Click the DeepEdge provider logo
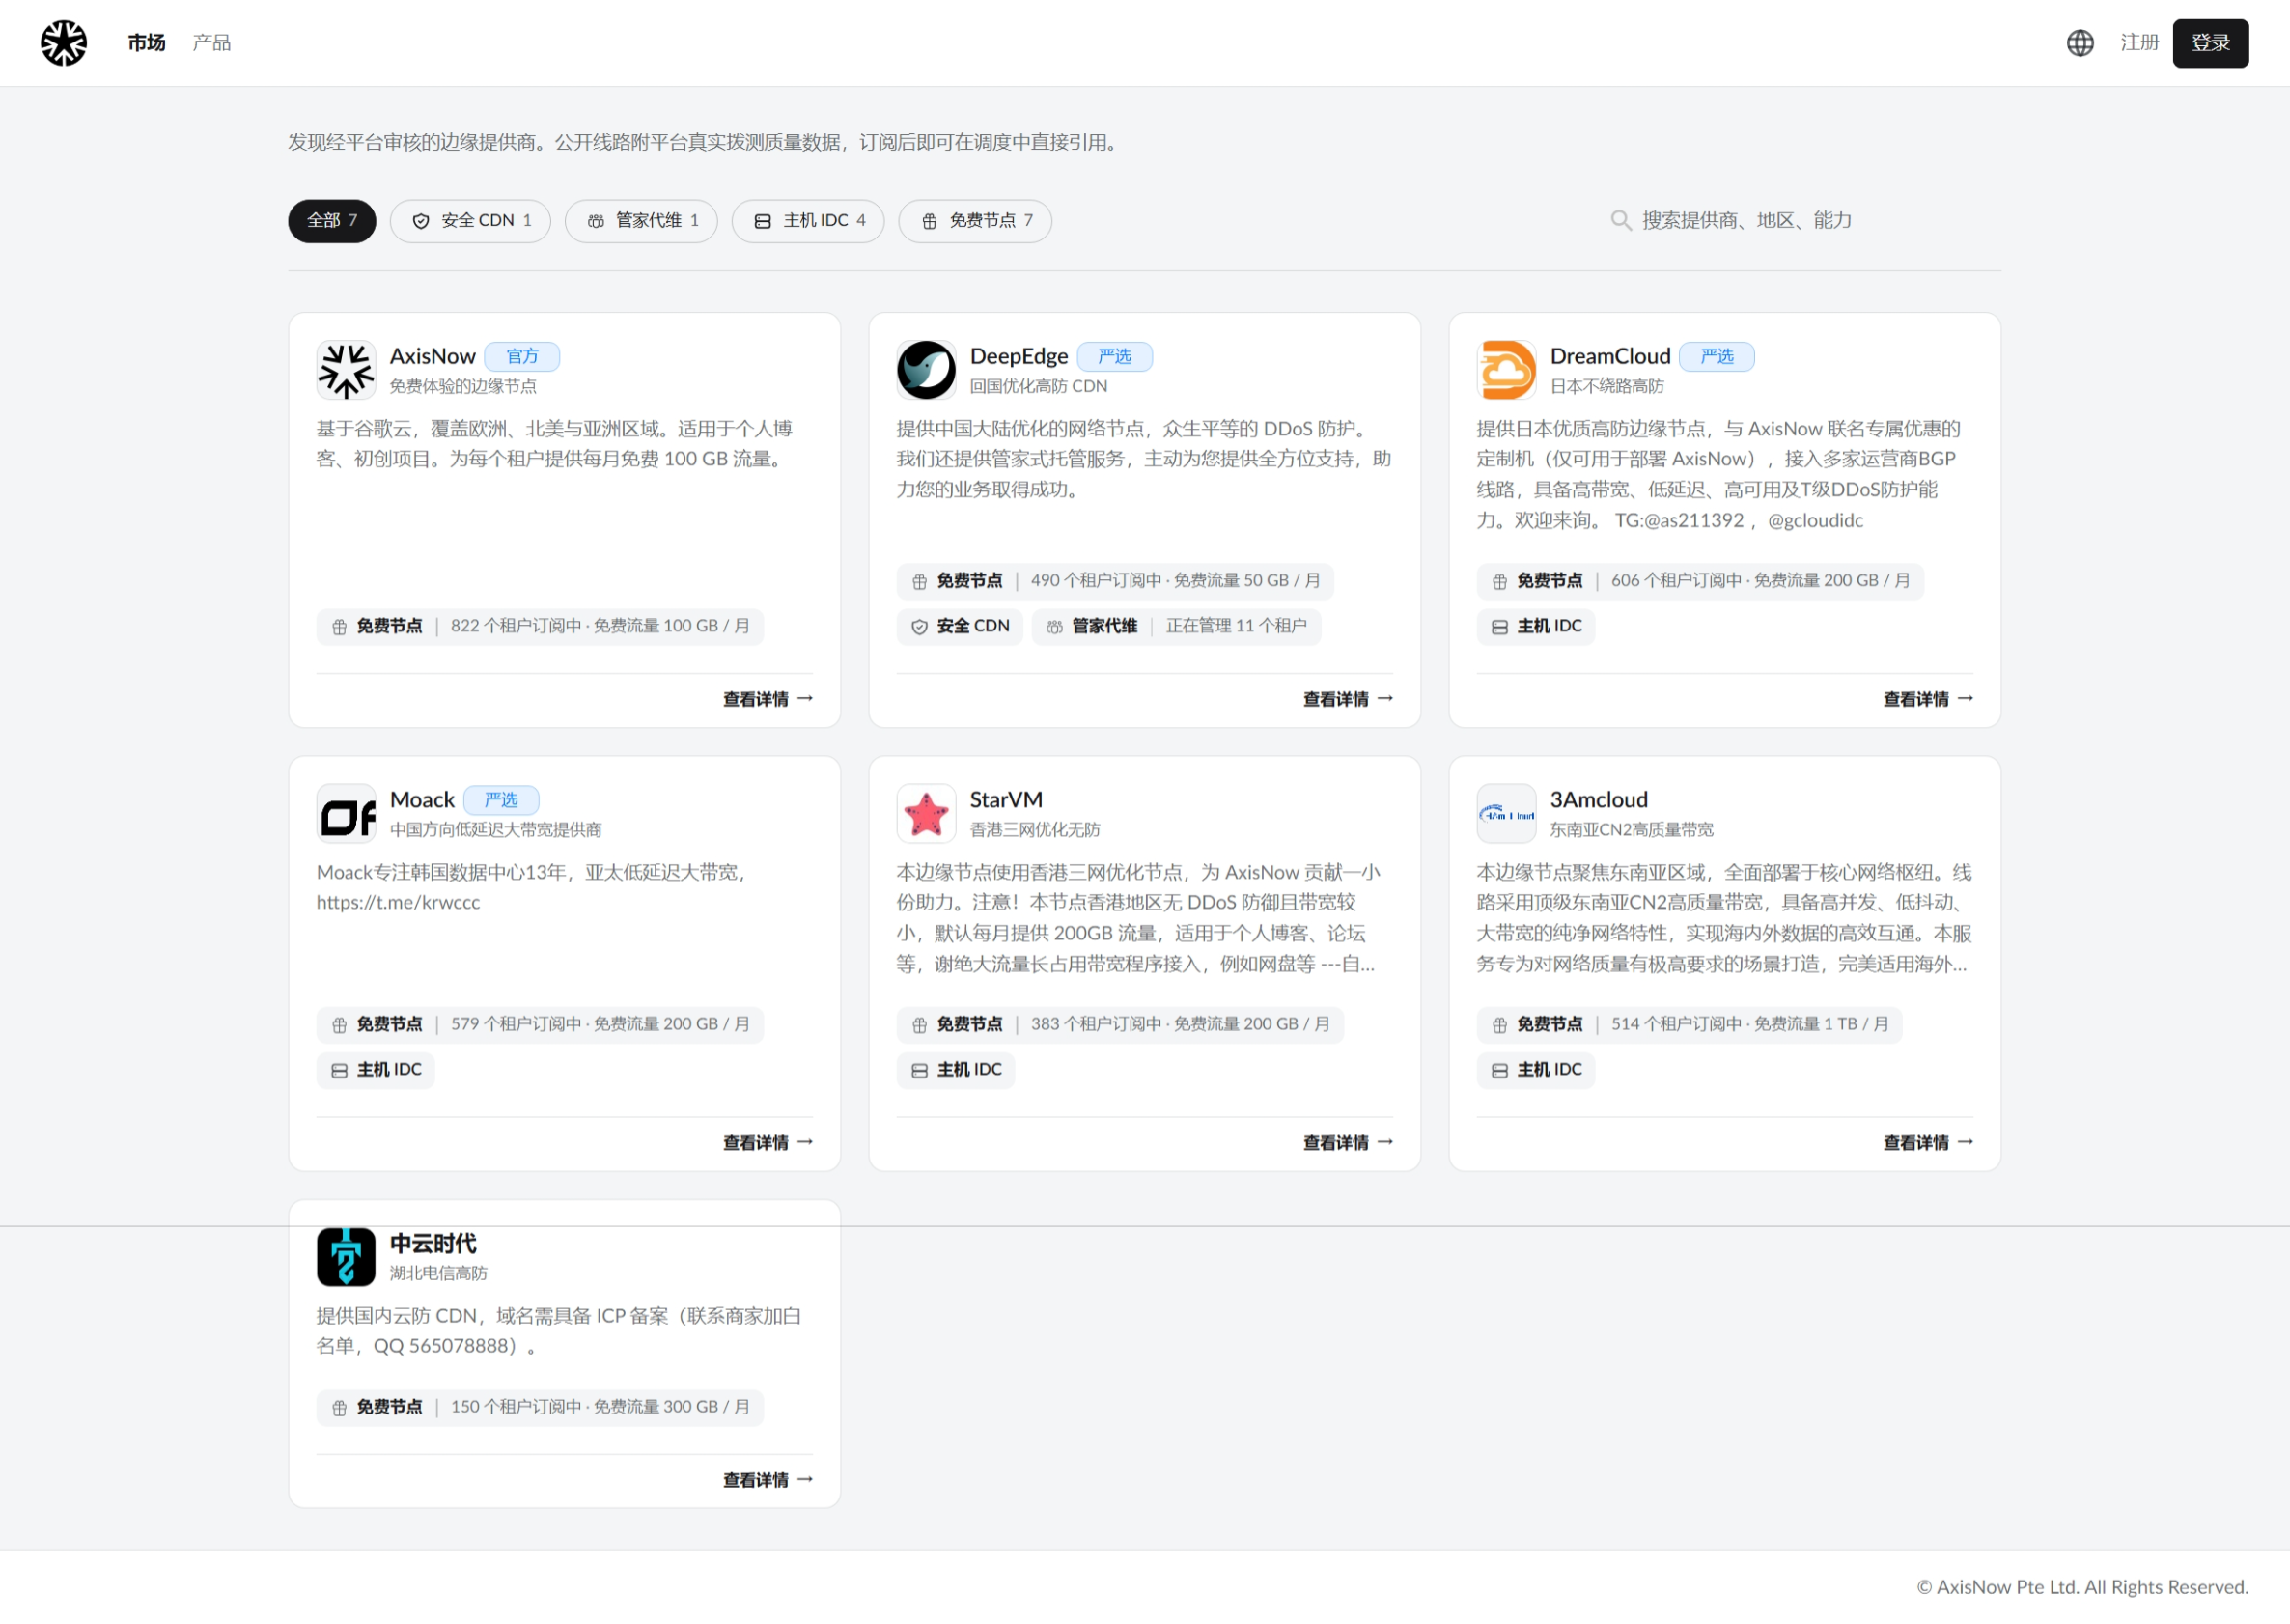Image resolution: width=2290 pixels, height=1624 pixels. [926, 370]
